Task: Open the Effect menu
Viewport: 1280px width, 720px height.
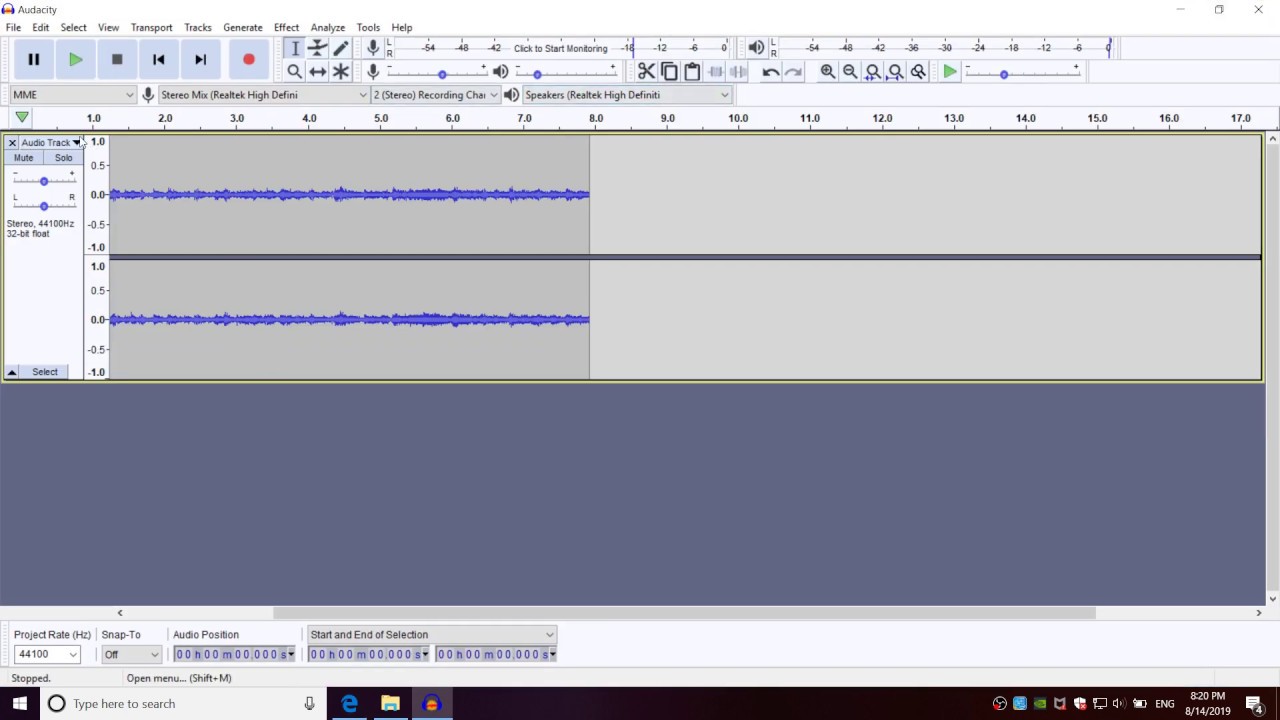Action: point(286,27)
